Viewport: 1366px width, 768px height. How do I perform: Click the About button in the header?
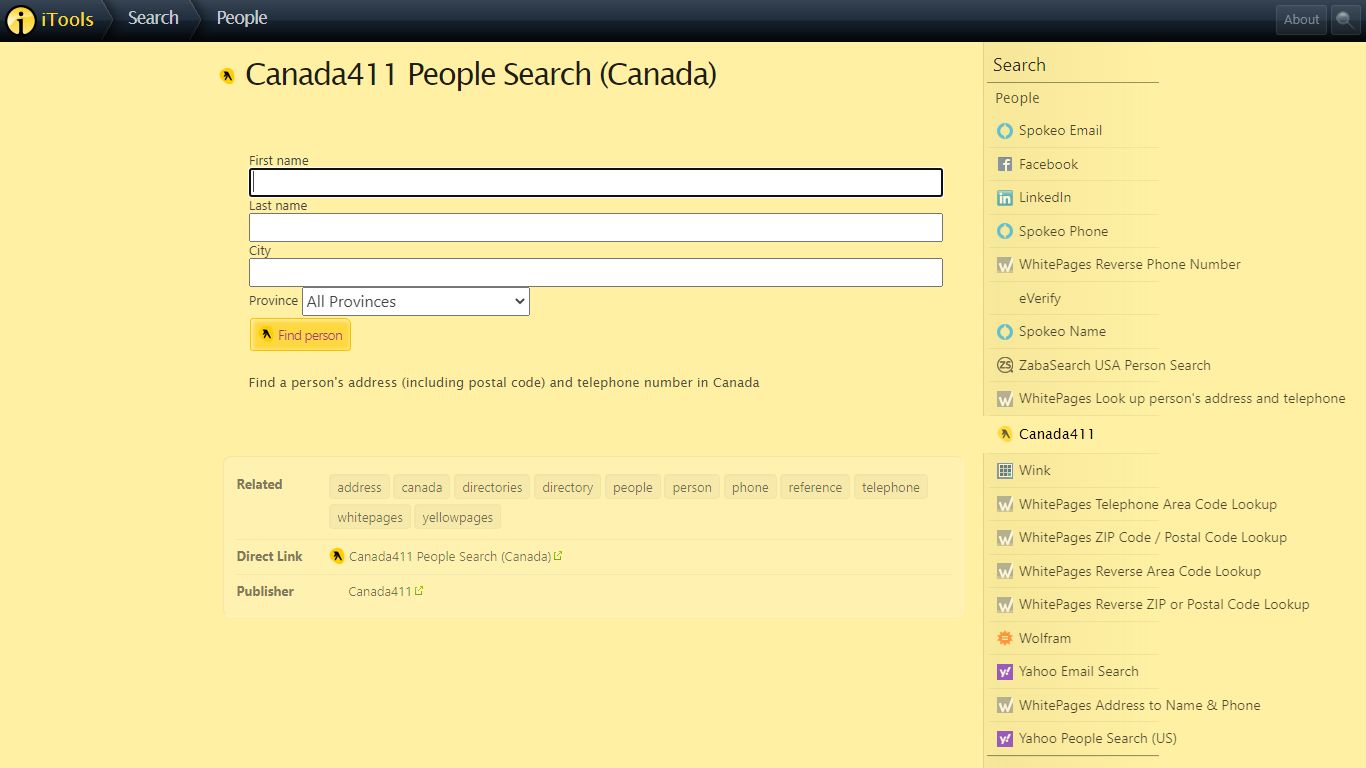1301,19
